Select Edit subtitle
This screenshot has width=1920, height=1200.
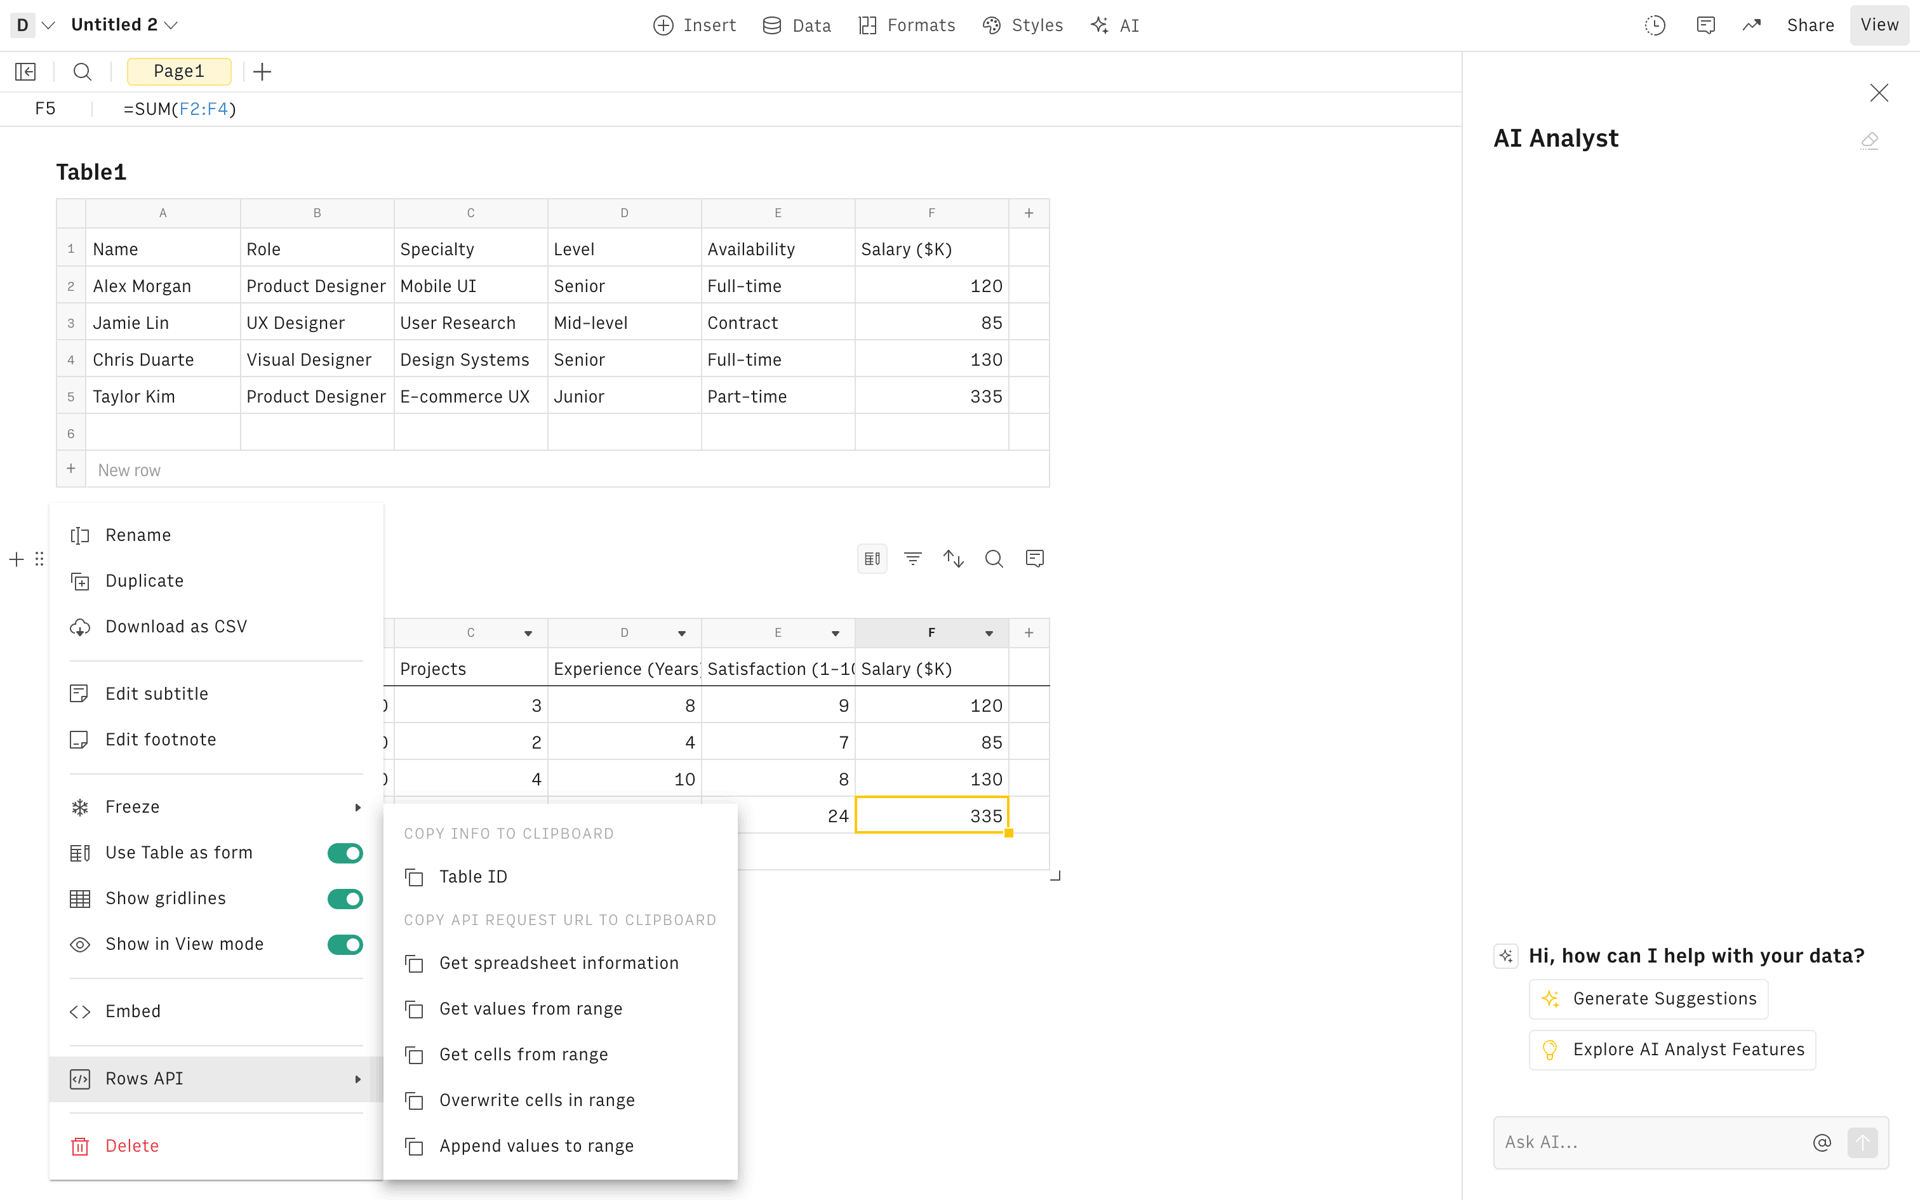pyautogui.click(x=216, y=694)
